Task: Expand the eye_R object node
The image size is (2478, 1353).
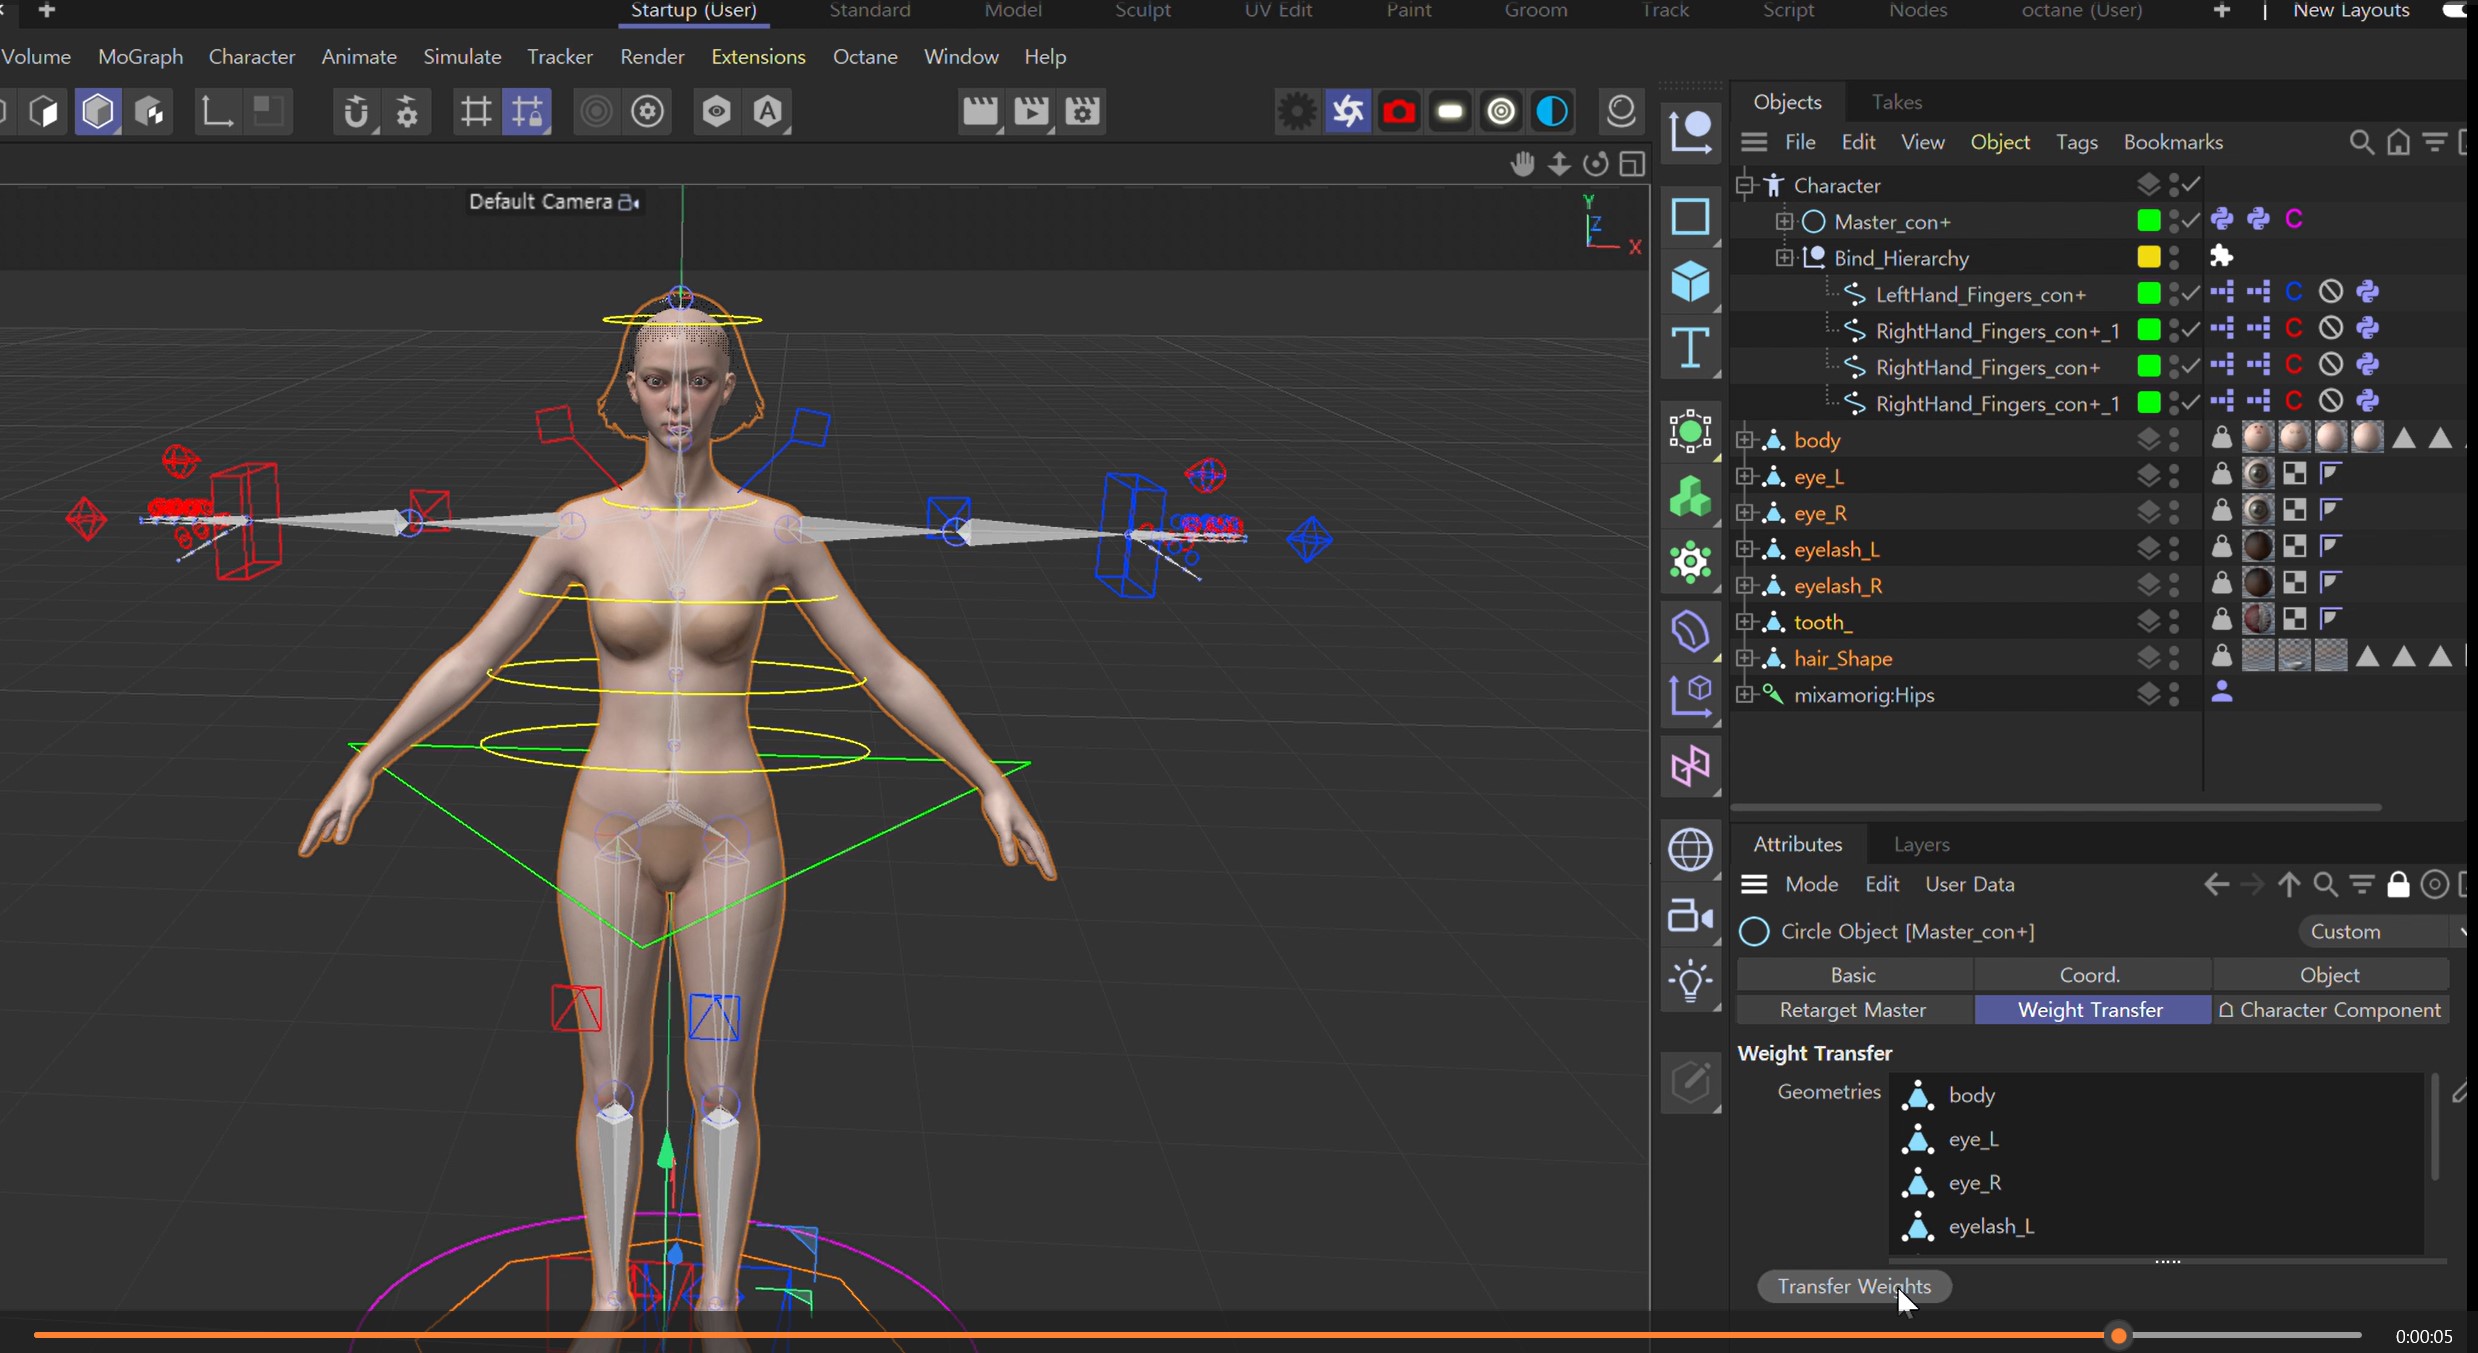Action: point(1745,513)
